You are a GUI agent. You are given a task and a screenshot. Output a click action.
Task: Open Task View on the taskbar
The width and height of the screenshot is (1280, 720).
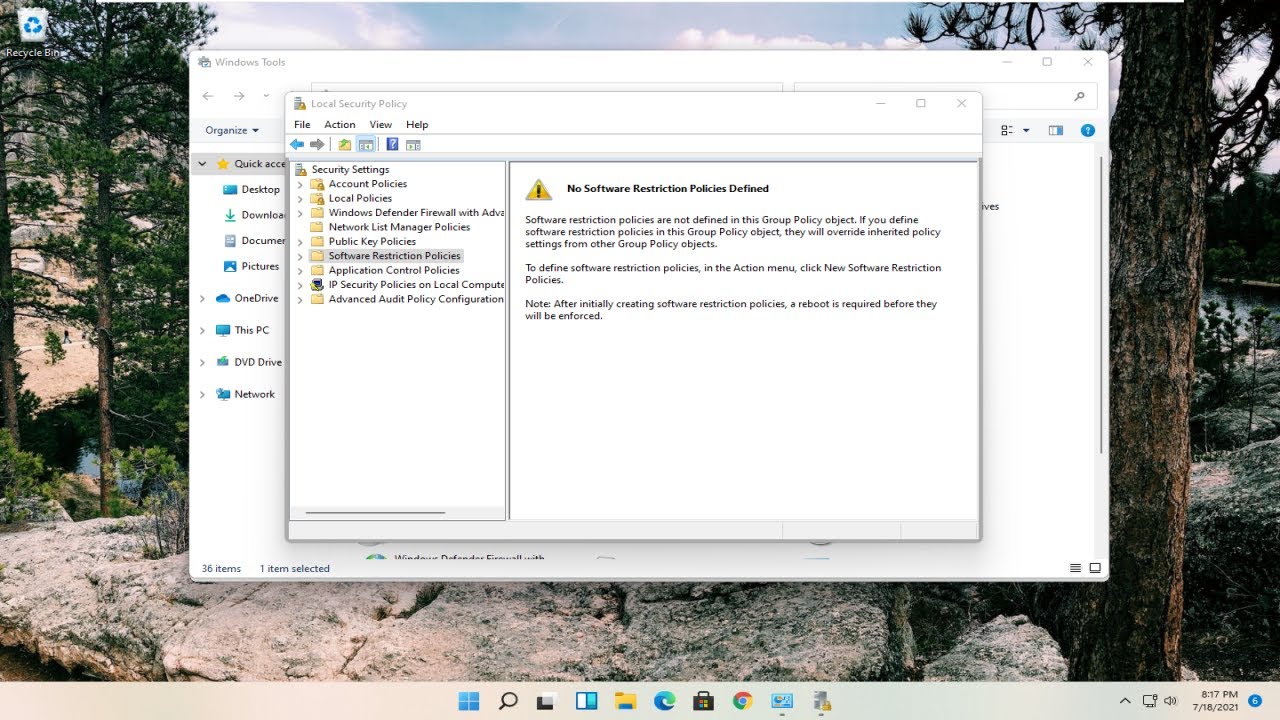[547, 701]
